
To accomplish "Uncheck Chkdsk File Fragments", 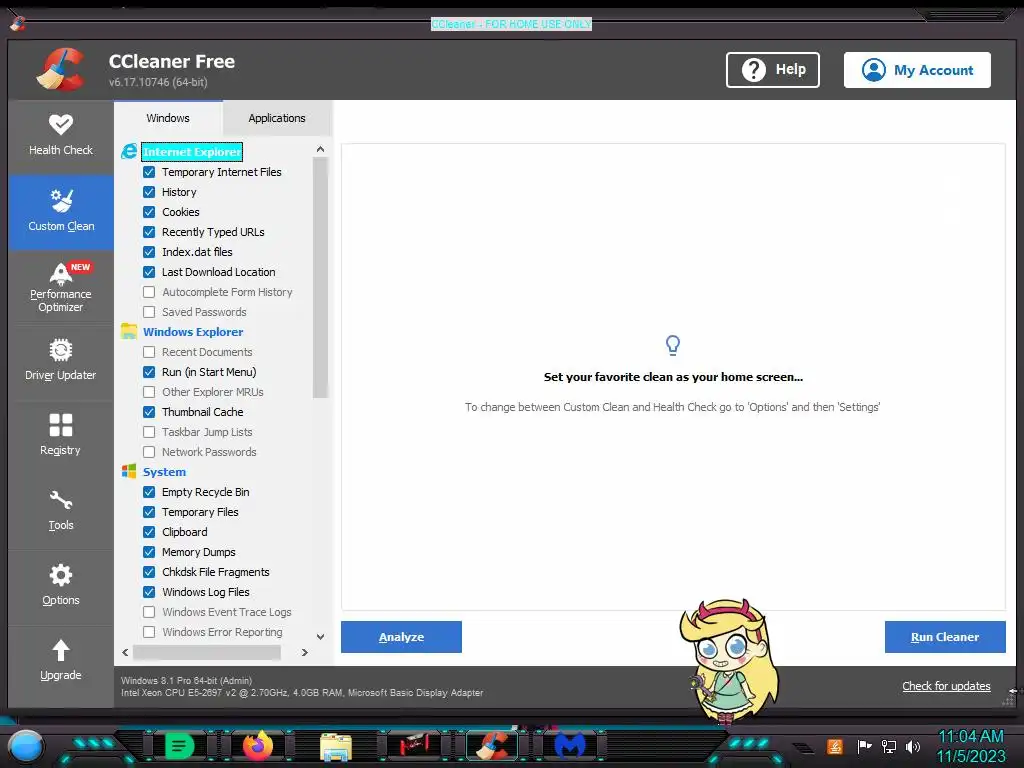I will point(149,572).
